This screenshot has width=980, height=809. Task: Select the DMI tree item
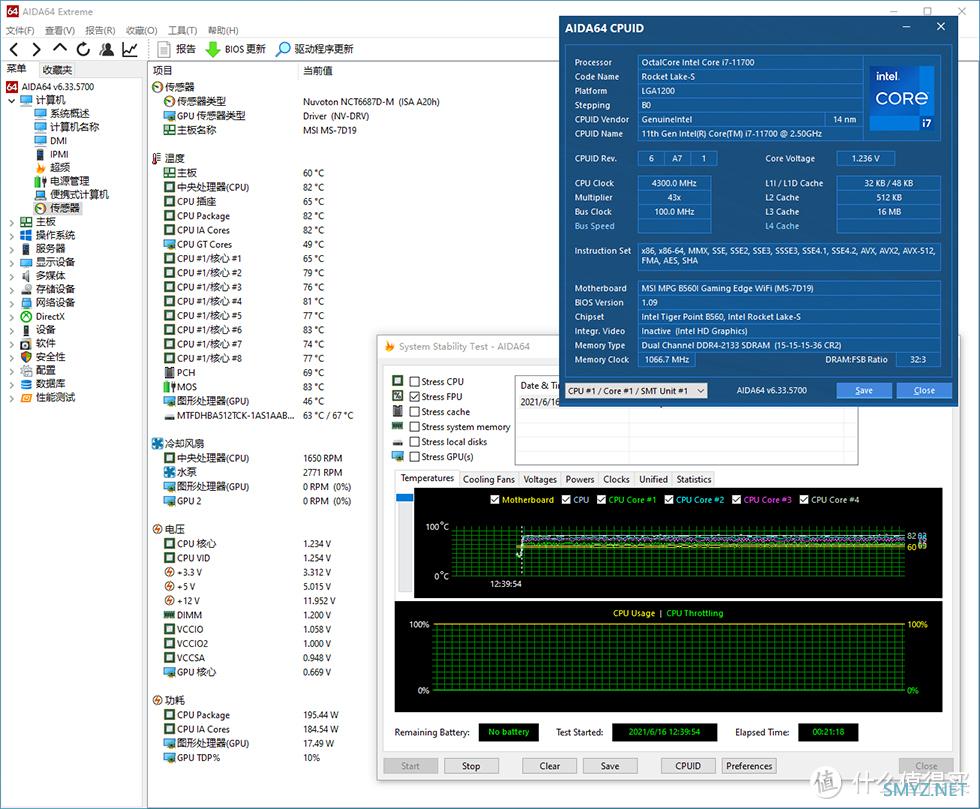coord(59,141)
